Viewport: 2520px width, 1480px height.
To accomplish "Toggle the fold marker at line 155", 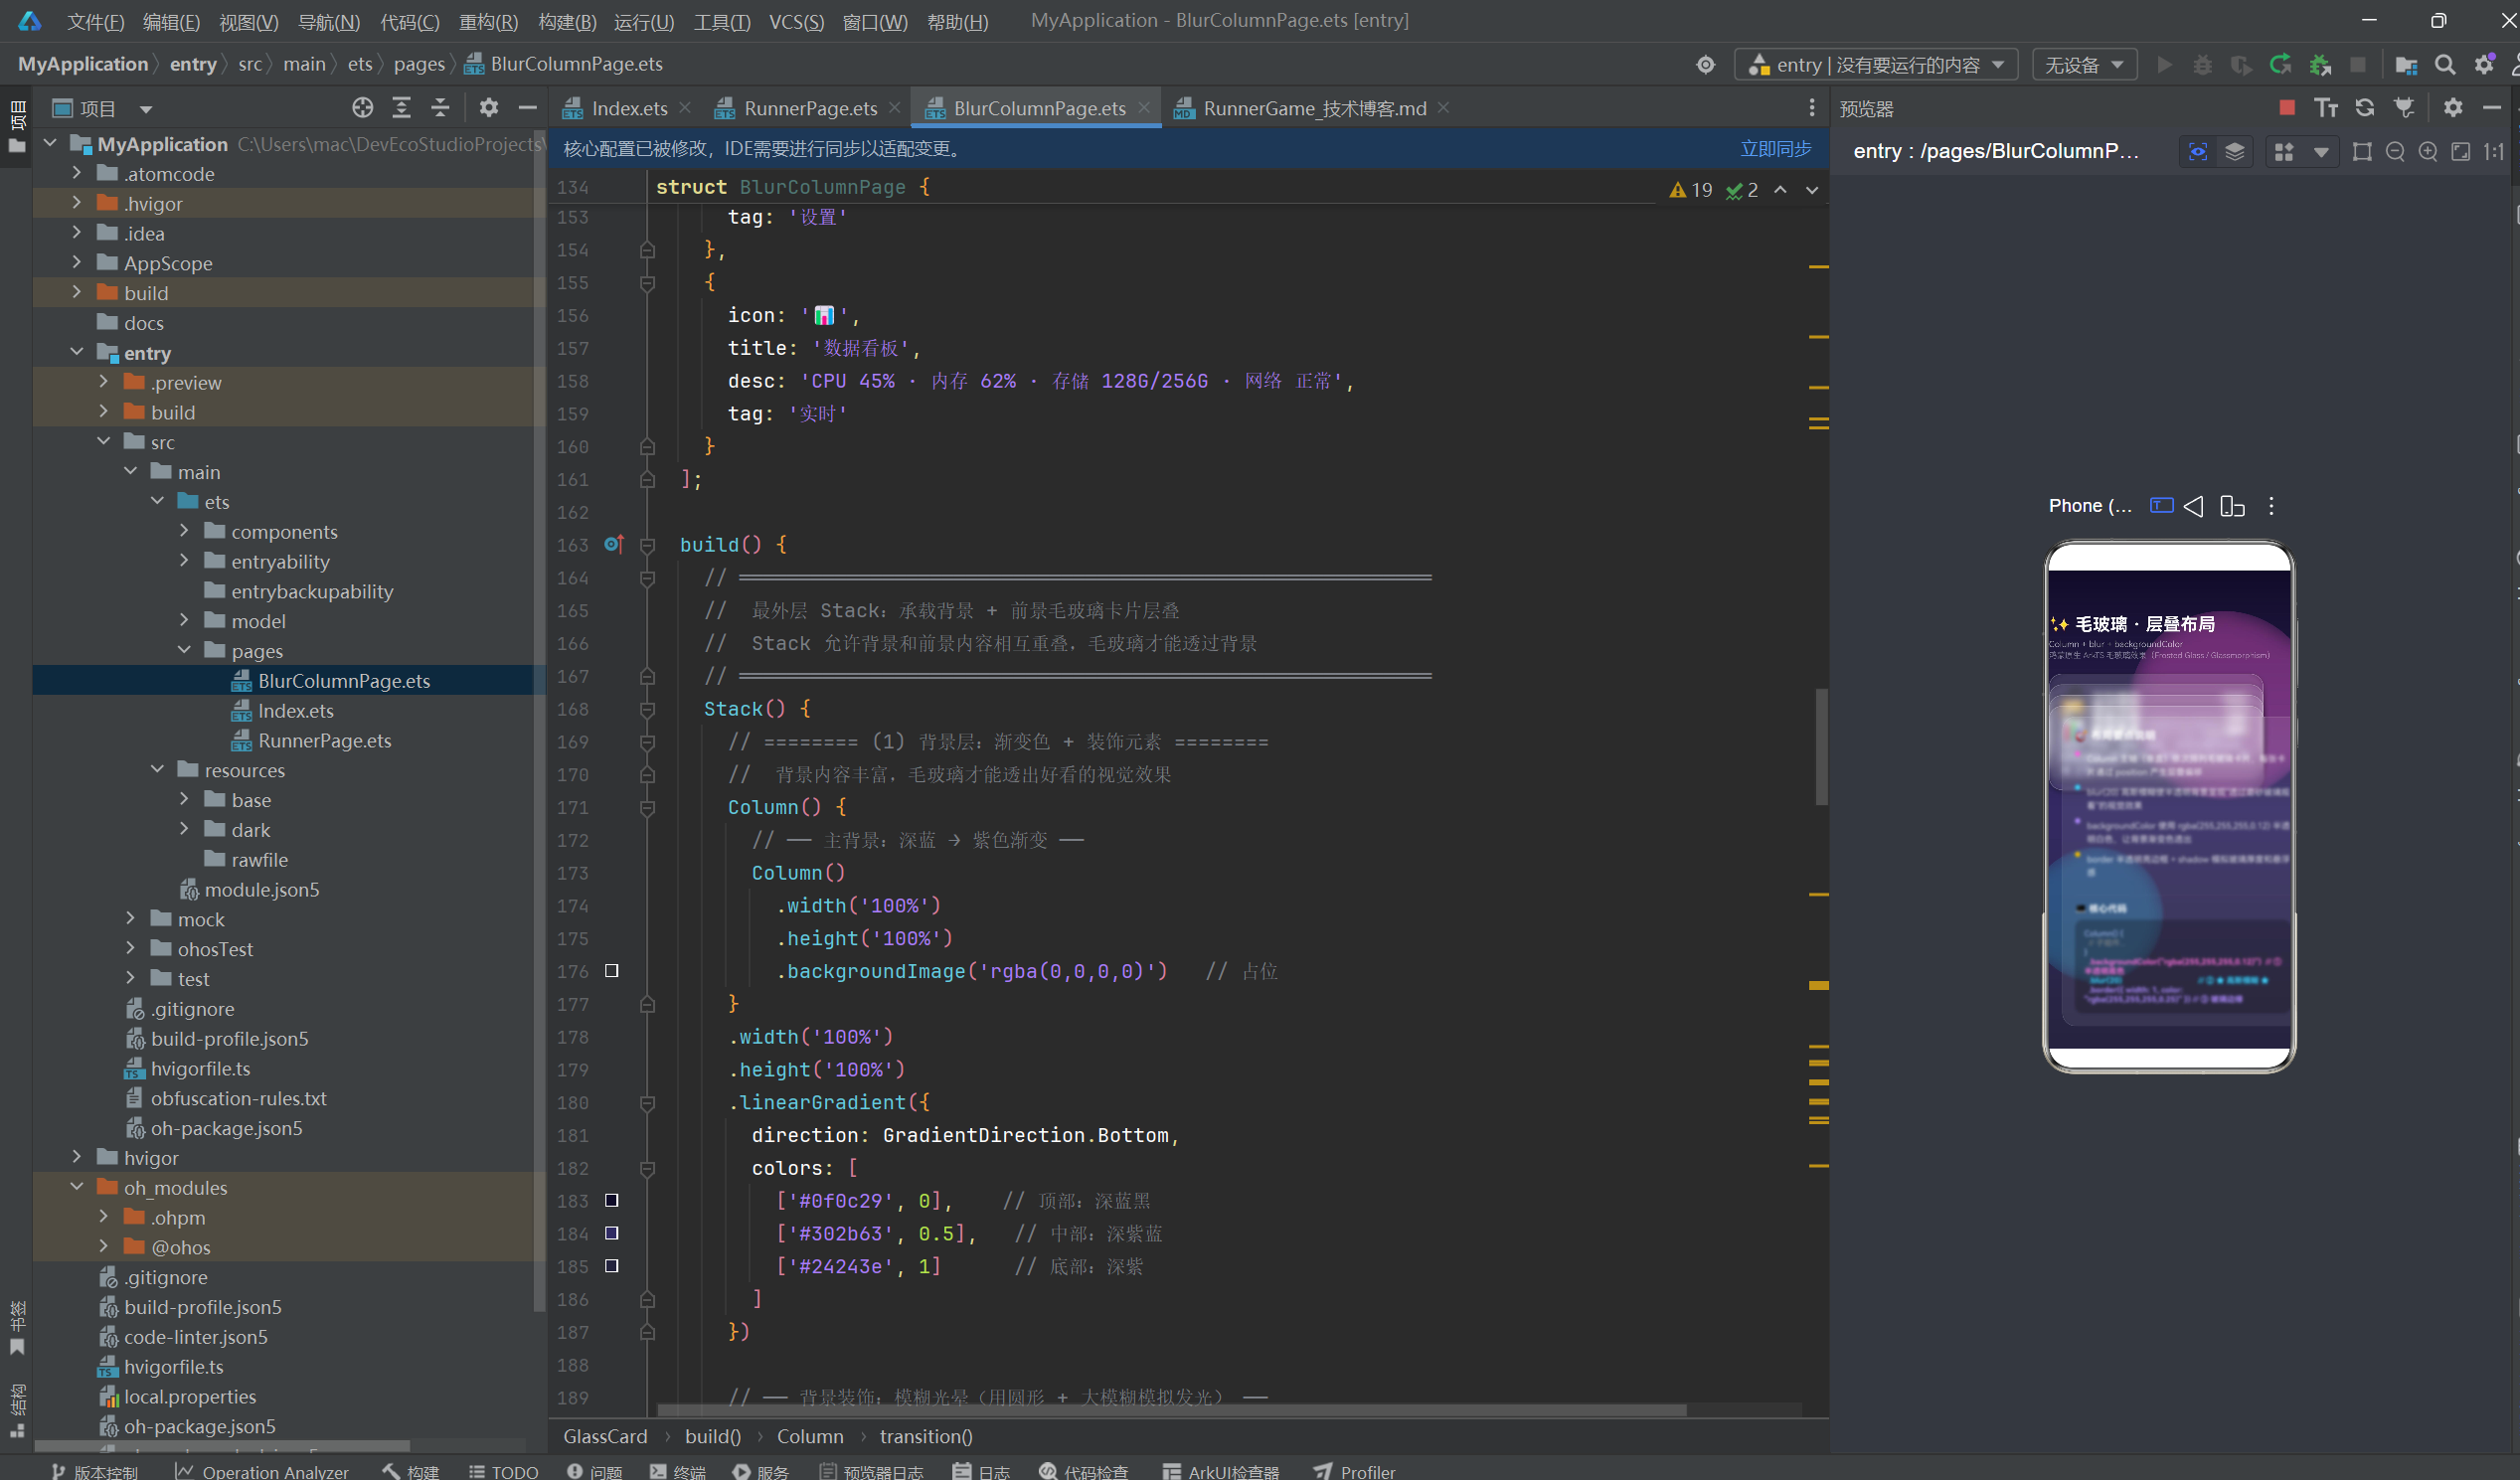I will tap(647, 283).
